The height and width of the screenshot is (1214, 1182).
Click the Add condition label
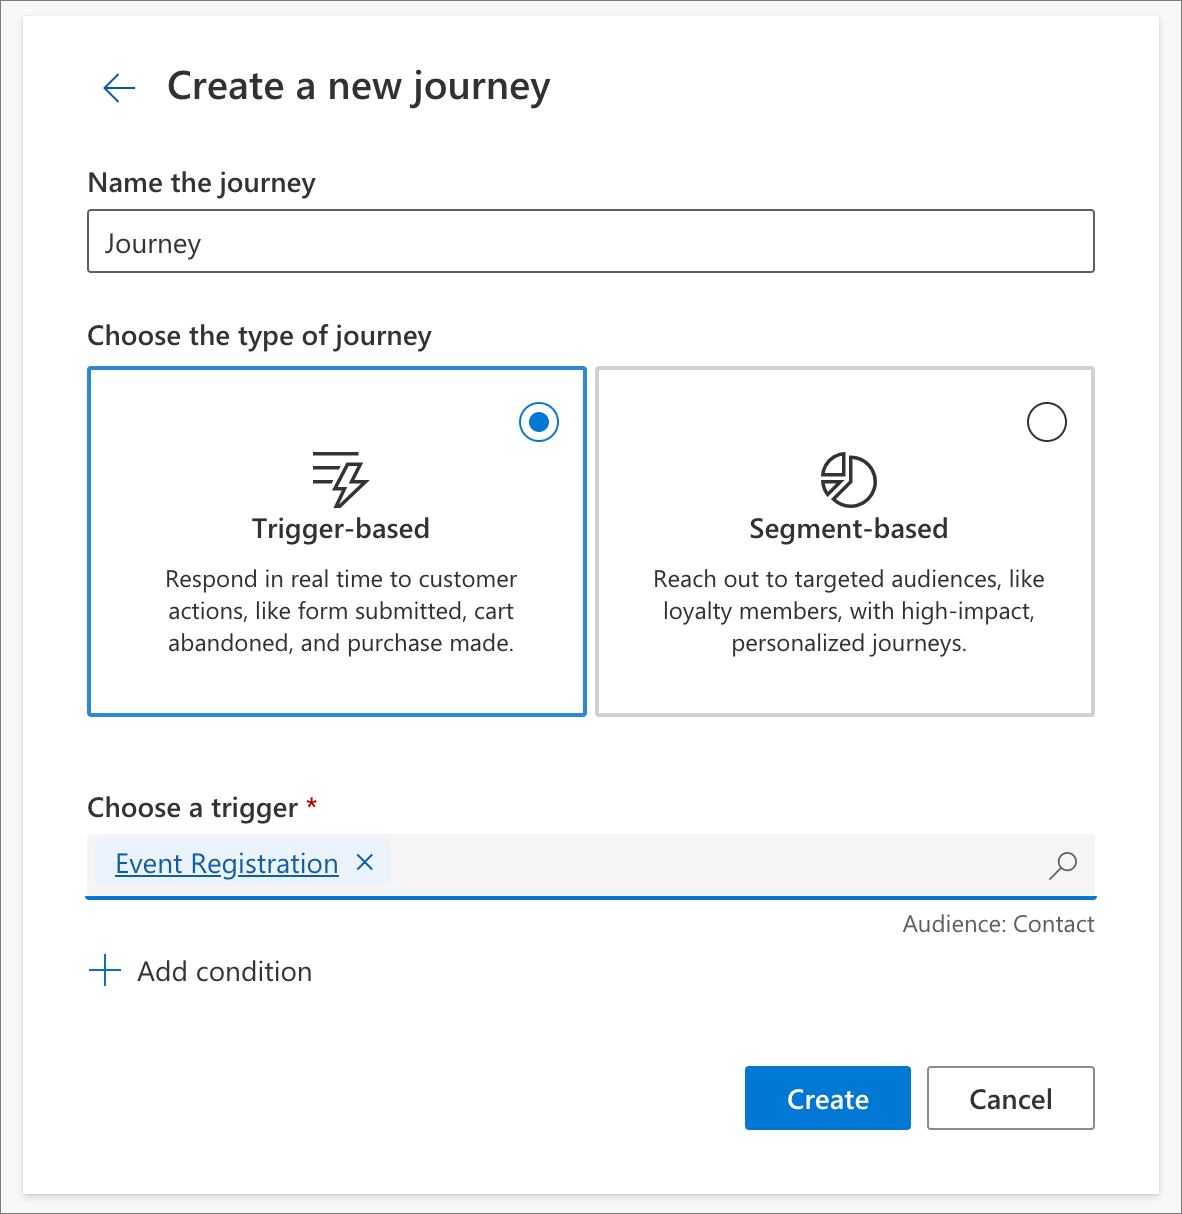click(224, 972)
